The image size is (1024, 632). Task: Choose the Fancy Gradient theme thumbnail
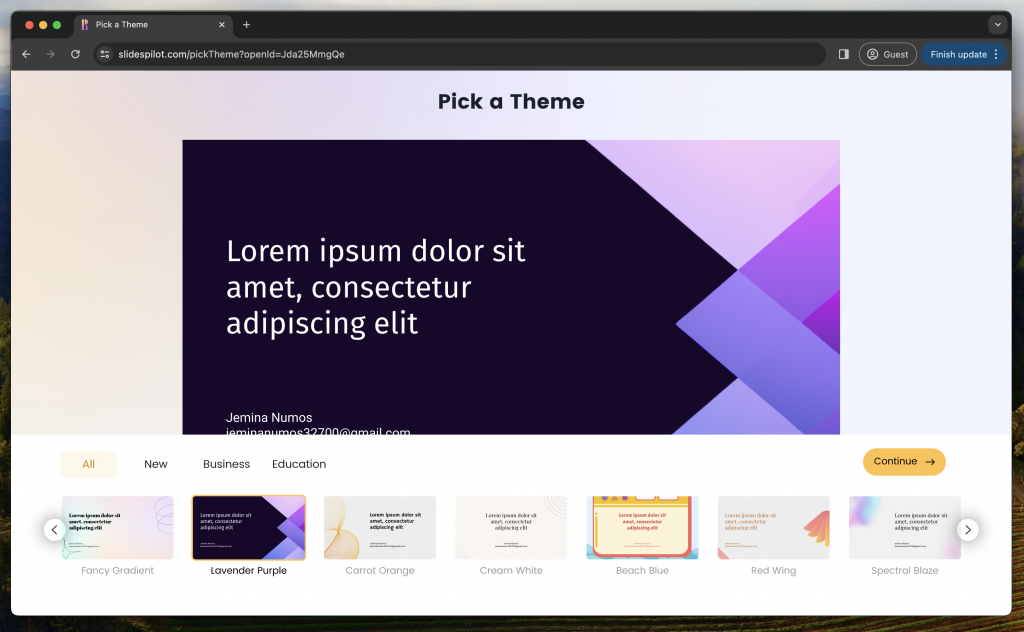pyautogui.click(x=118, y=528)
